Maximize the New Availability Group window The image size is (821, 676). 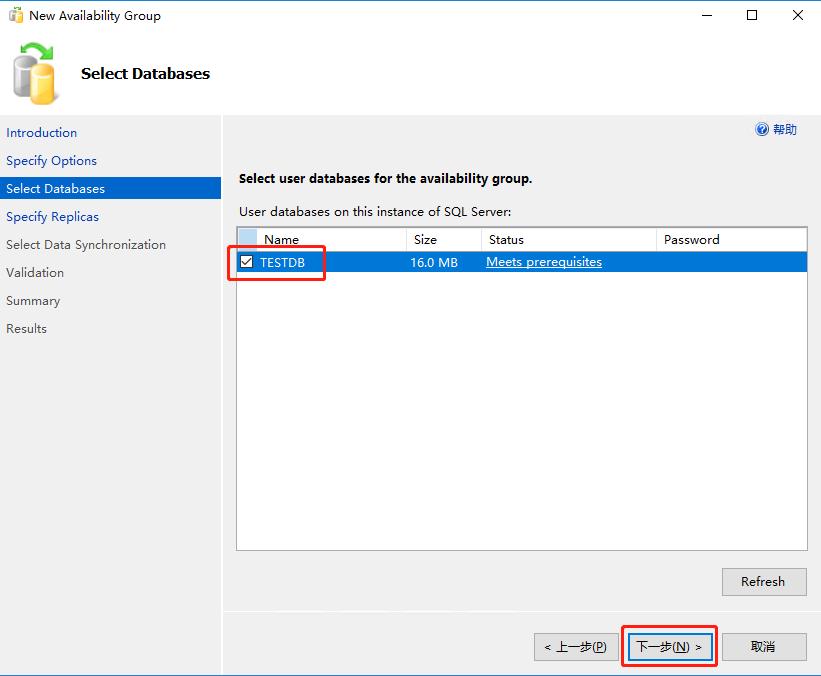752,15
